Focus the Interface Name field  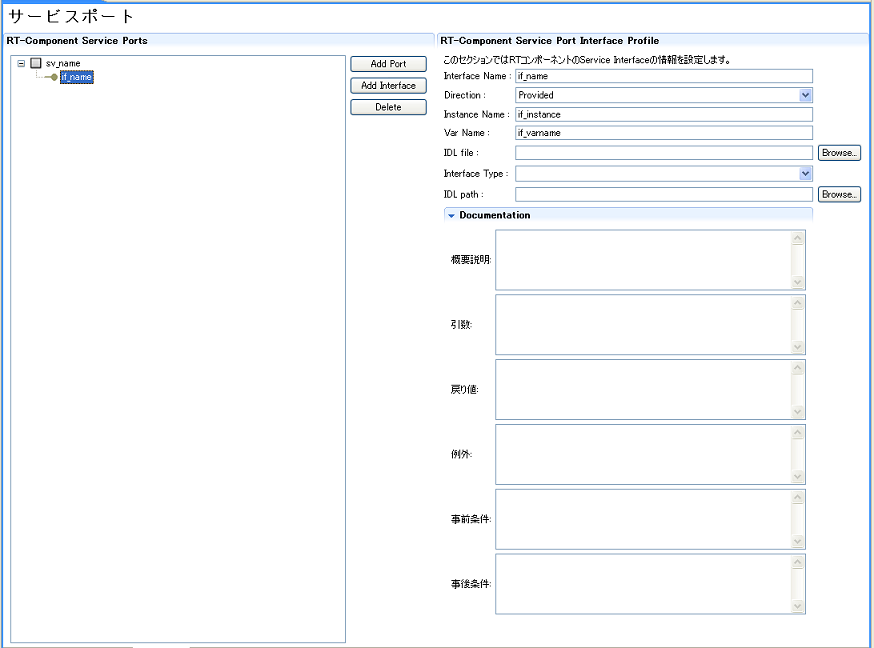[x=664, y=76]
